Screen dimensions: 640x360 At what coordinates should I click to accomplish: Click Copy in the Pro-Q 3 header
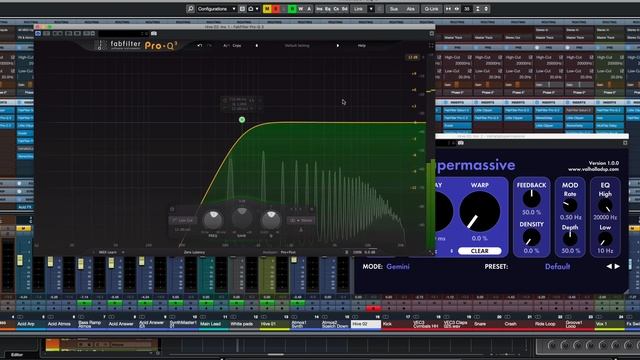237,45
